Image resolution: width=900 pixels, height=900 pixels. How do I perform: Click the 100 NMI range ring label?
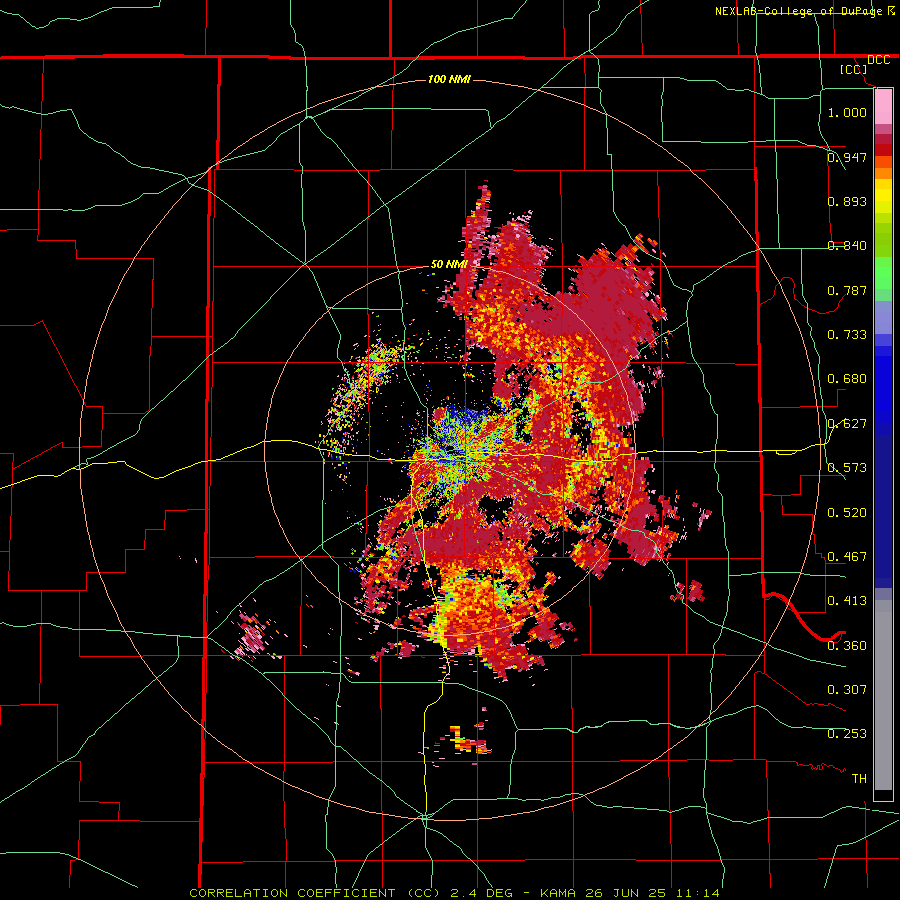(449, 79)
